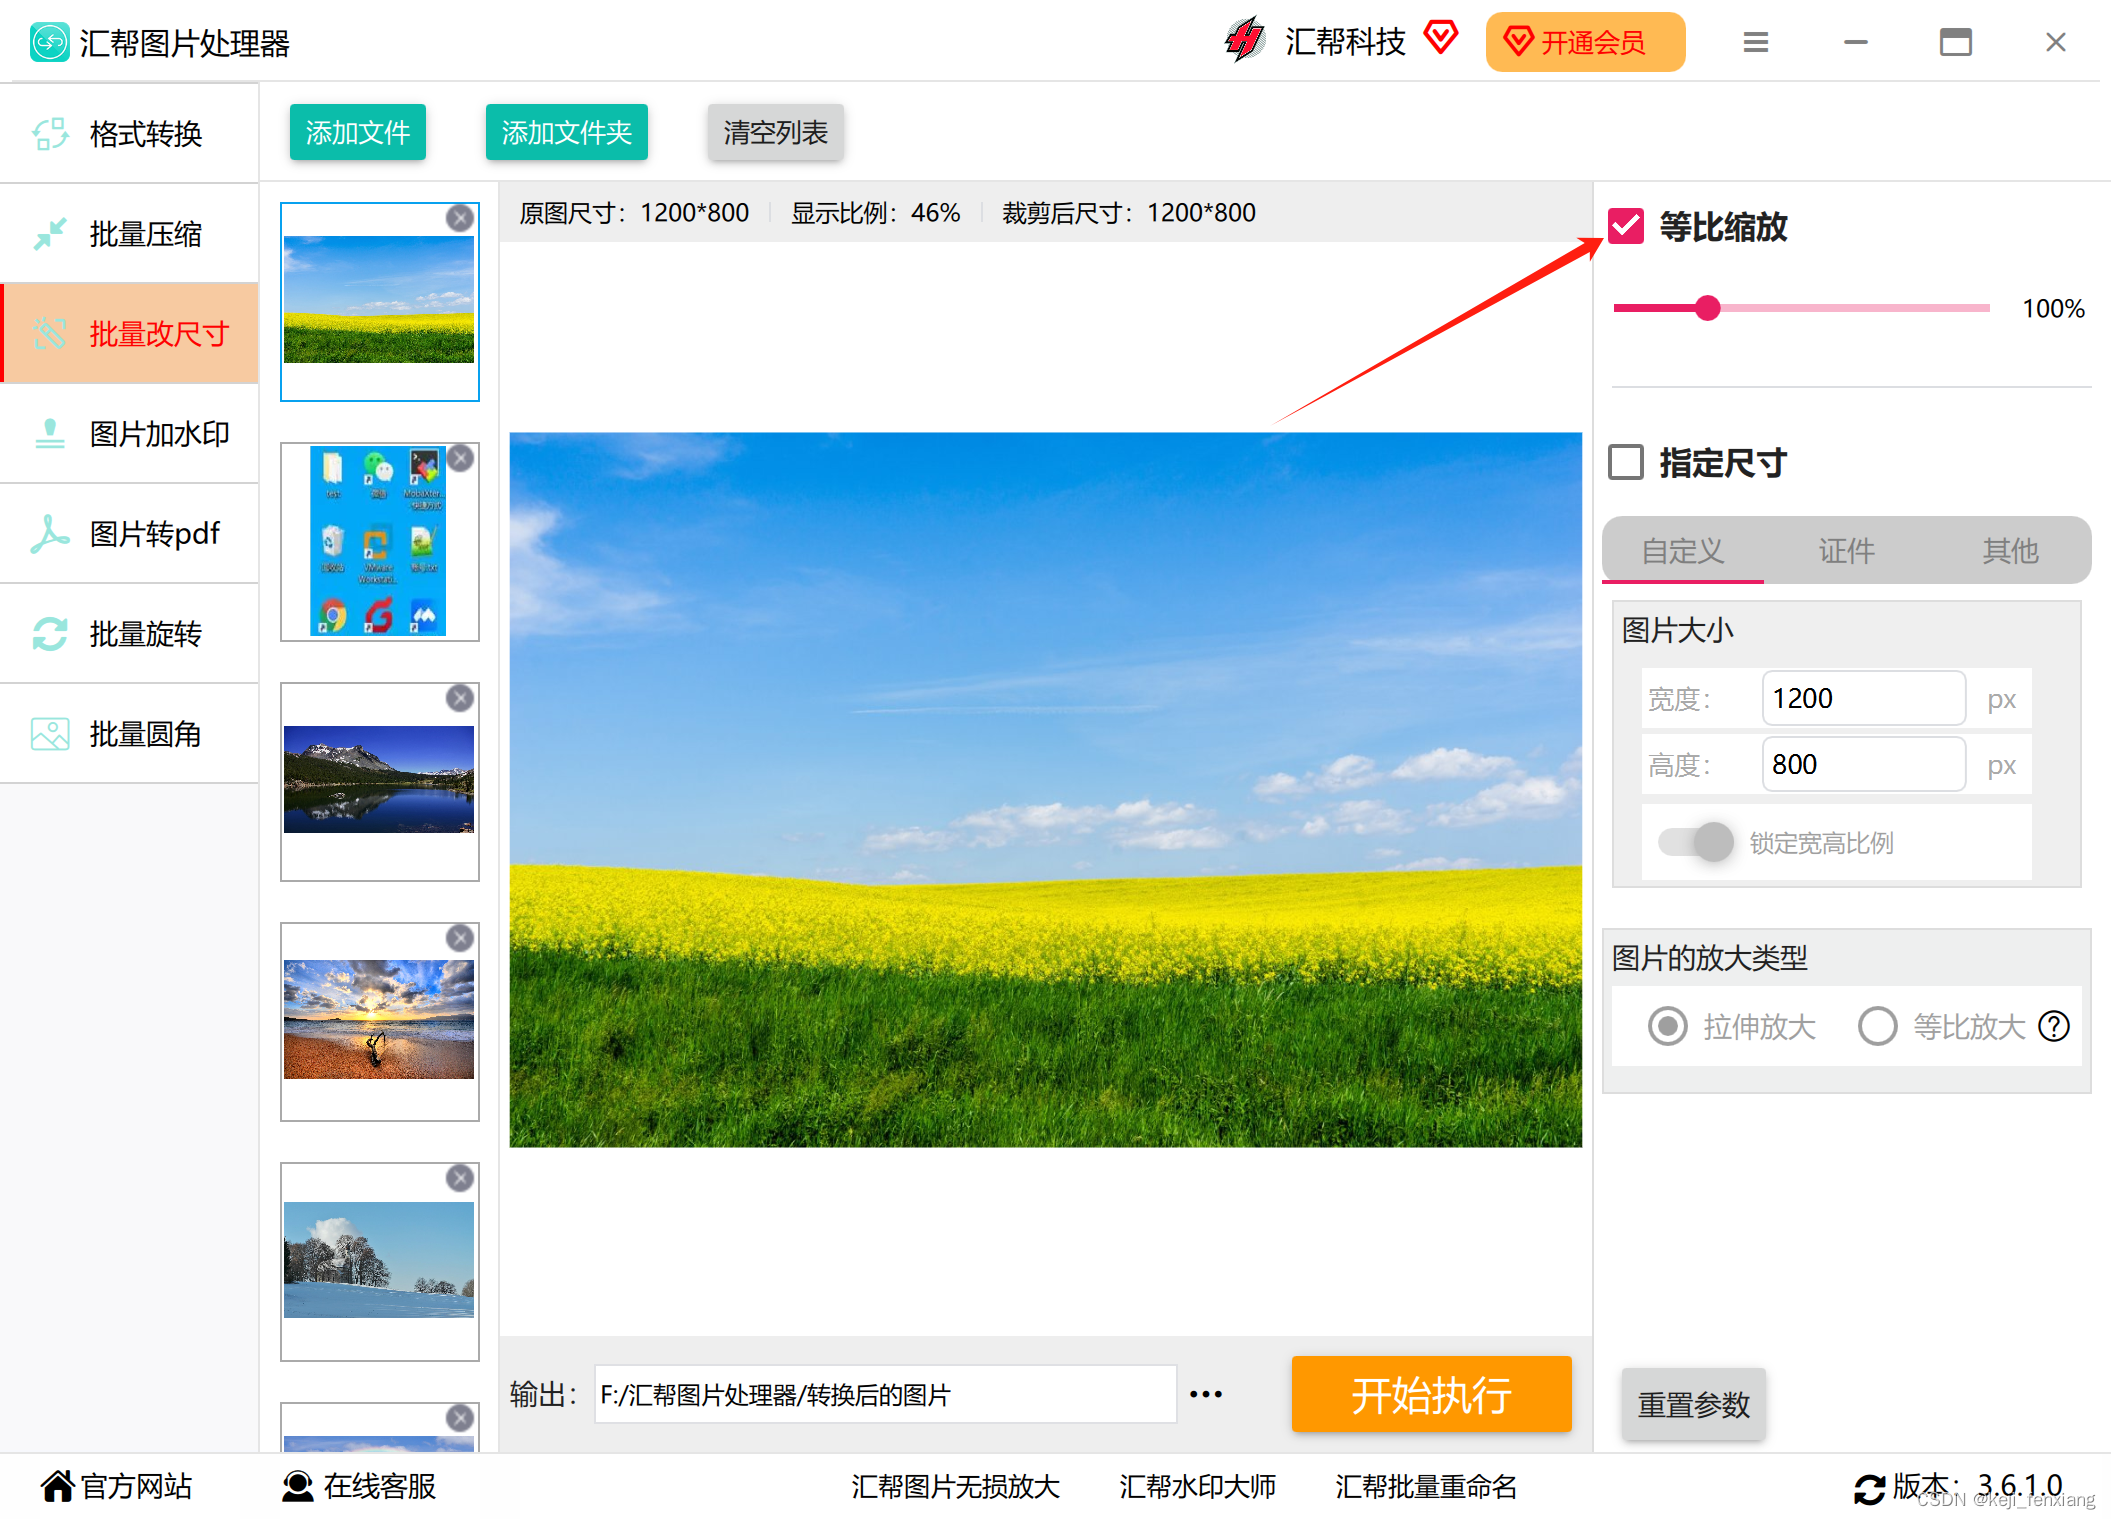Viewport: 2111px width, 1519px height.
Task: Remove the sunset beach thumbnail via its X
Action: pos(460,938)
